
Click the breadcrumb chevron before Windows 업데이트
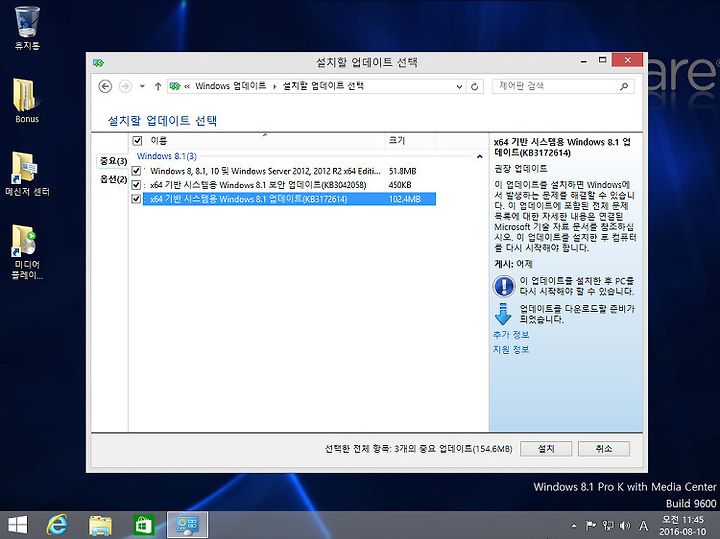point(187,86)
